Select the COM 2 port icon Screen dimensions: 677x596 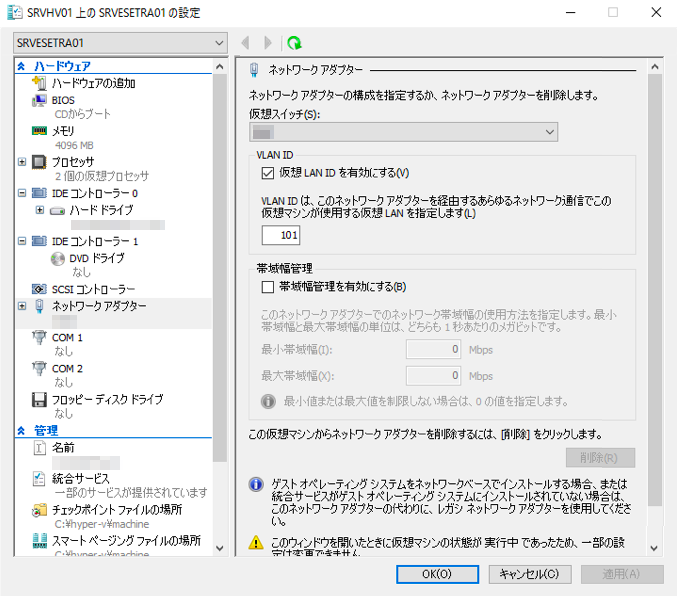click(x=39, y=368)
